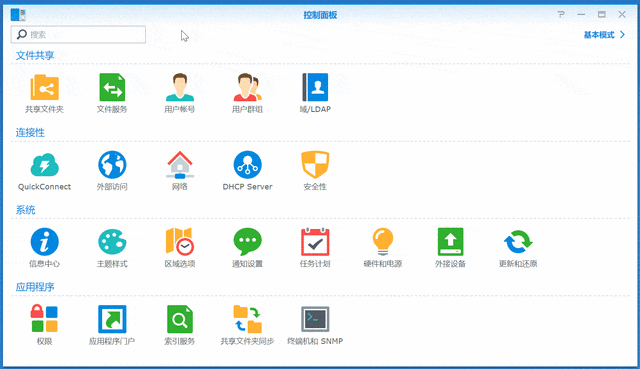This screenshot has width=640, height=369.
Task: Minimize the 控制面板 window
Action: (x=581, y=15)
